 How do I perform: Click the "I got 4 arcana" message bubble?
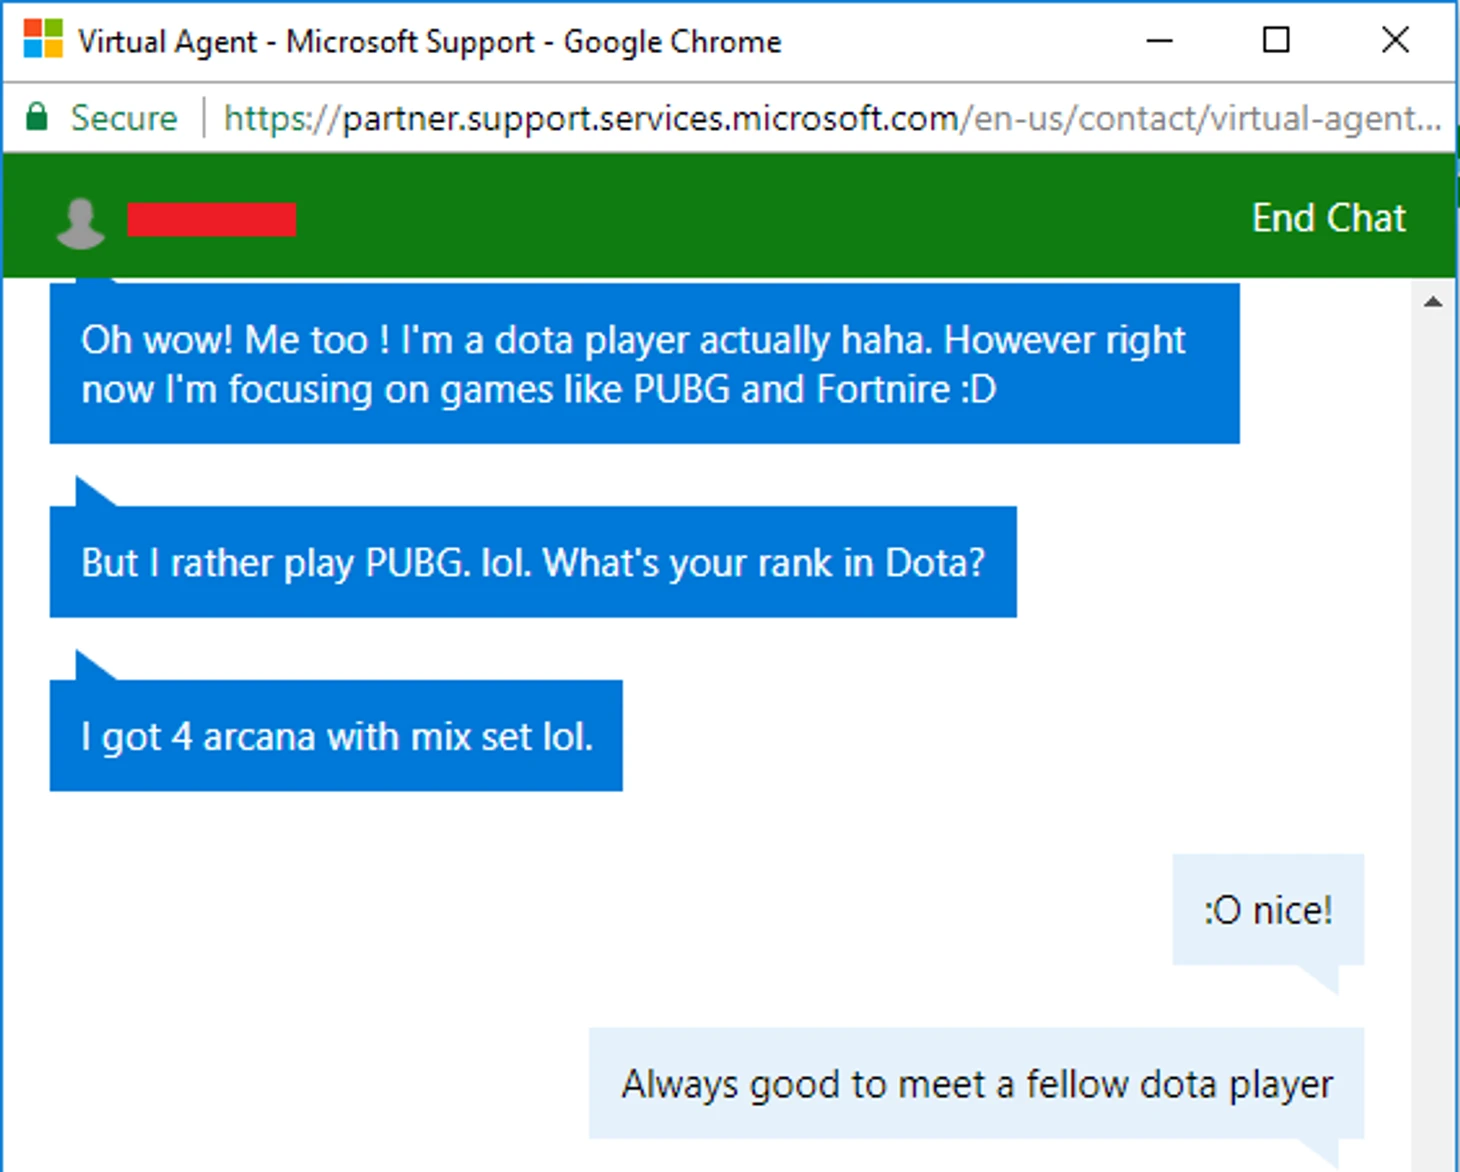point(336,737)
